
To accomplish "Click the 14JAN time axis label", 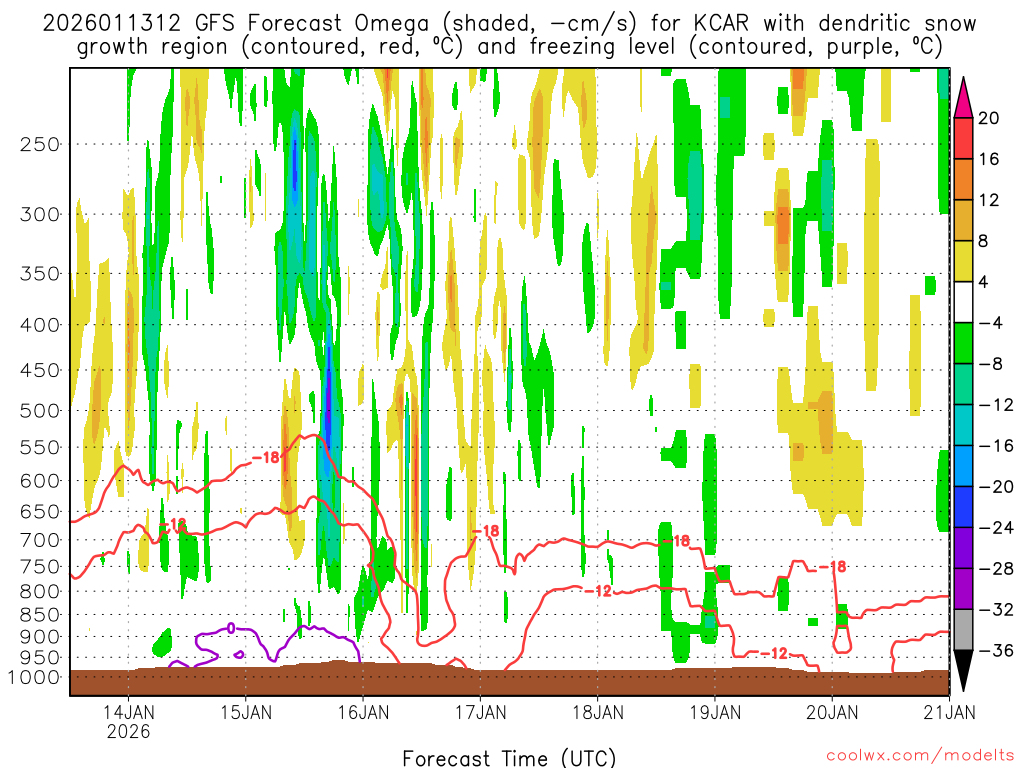I will (x=128, y=711).
